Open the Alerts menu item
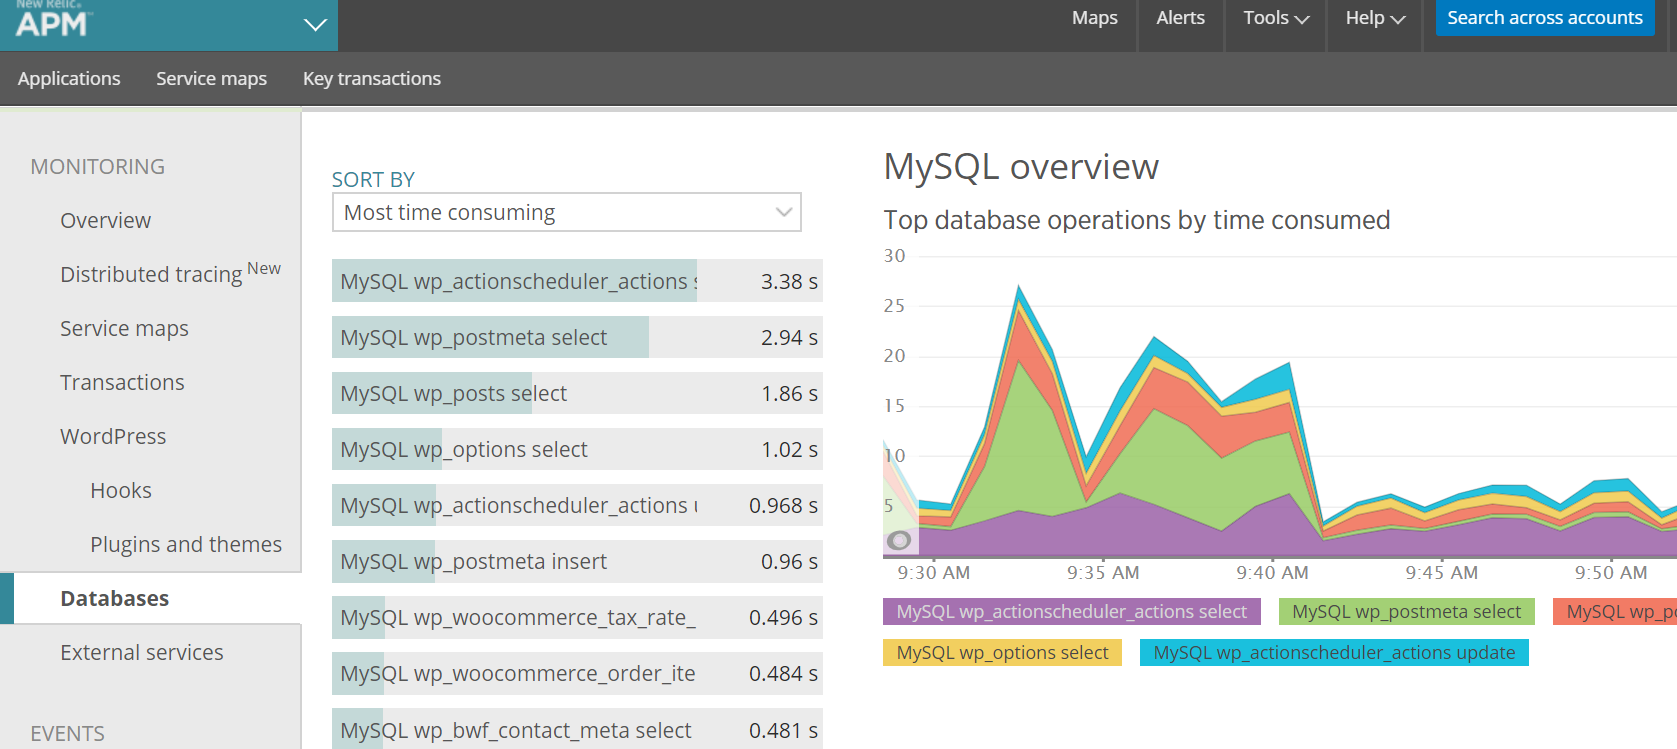The width and height of the screenshot is (1677, 749). (x=1180, y=18)
